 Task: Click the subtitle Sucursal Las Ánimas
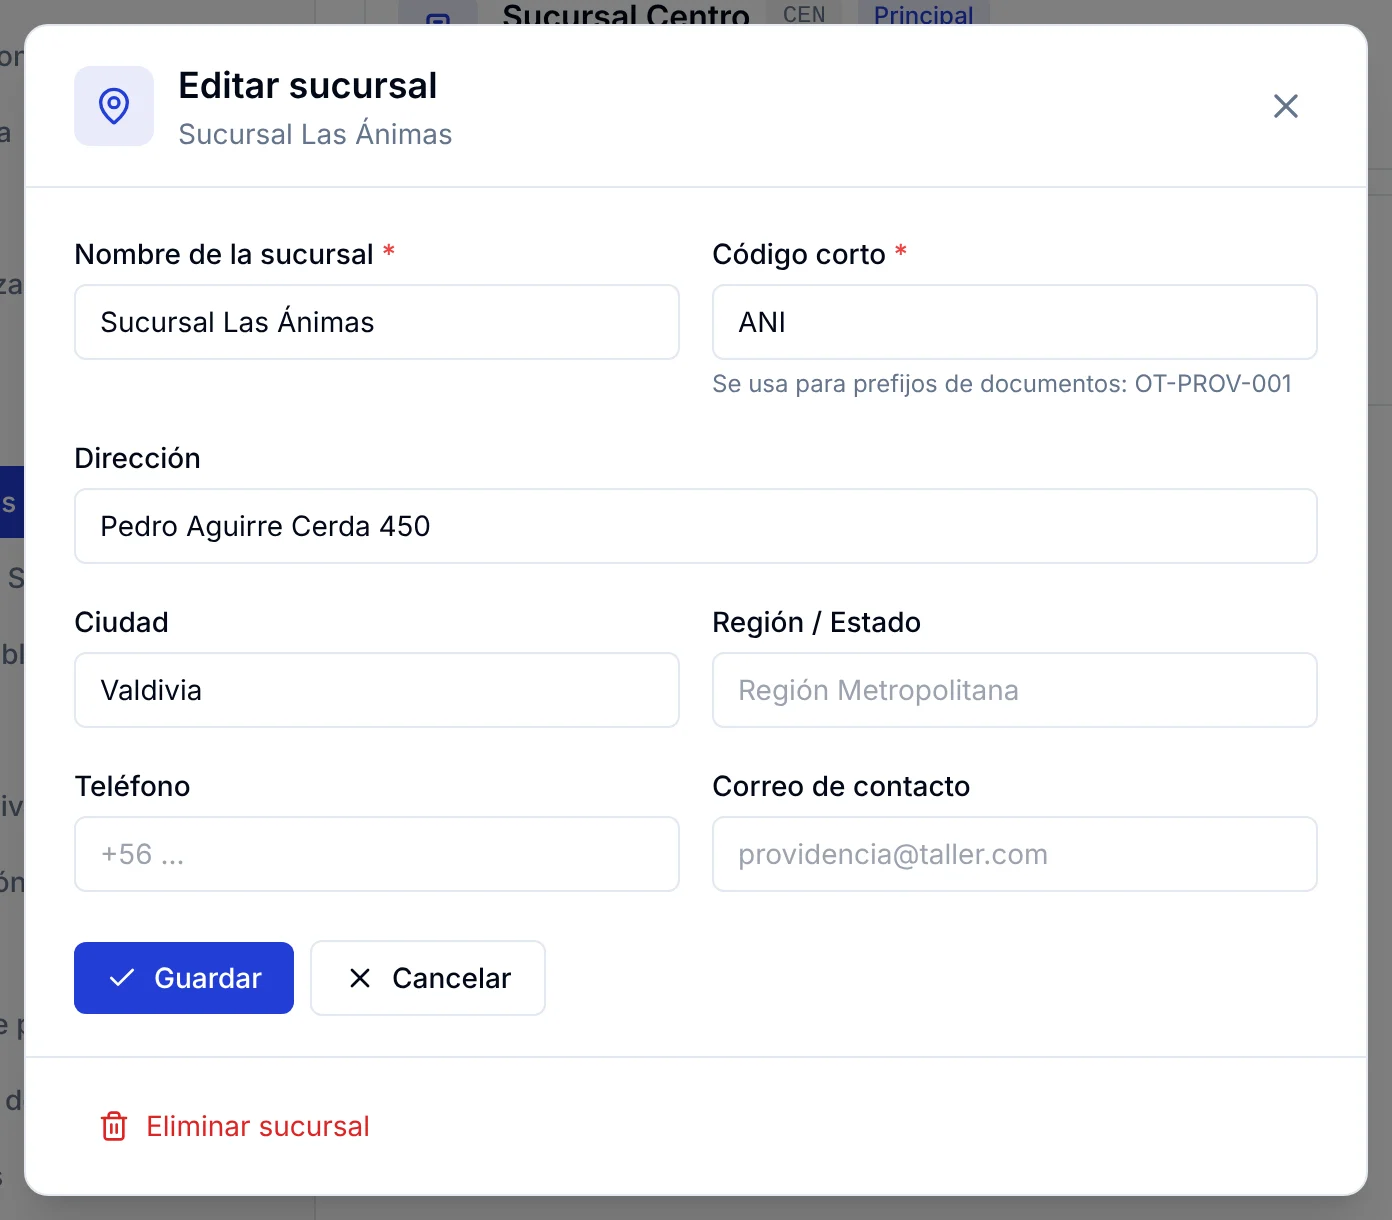point(315,134)
